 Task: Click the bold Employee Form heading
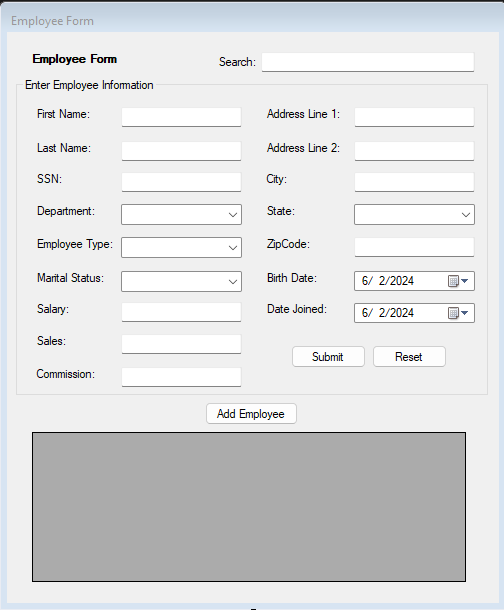point(75,59)
